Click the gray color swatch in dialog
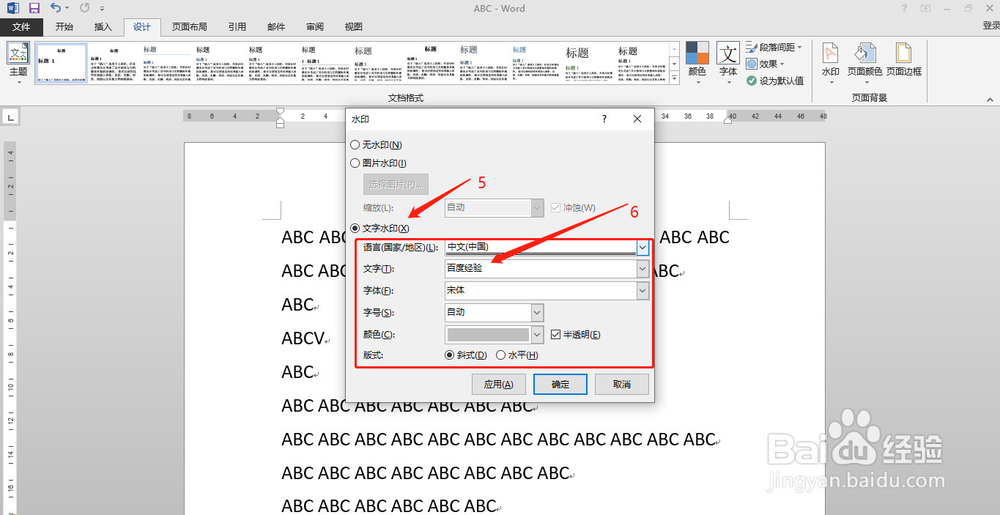 (488, 334)
